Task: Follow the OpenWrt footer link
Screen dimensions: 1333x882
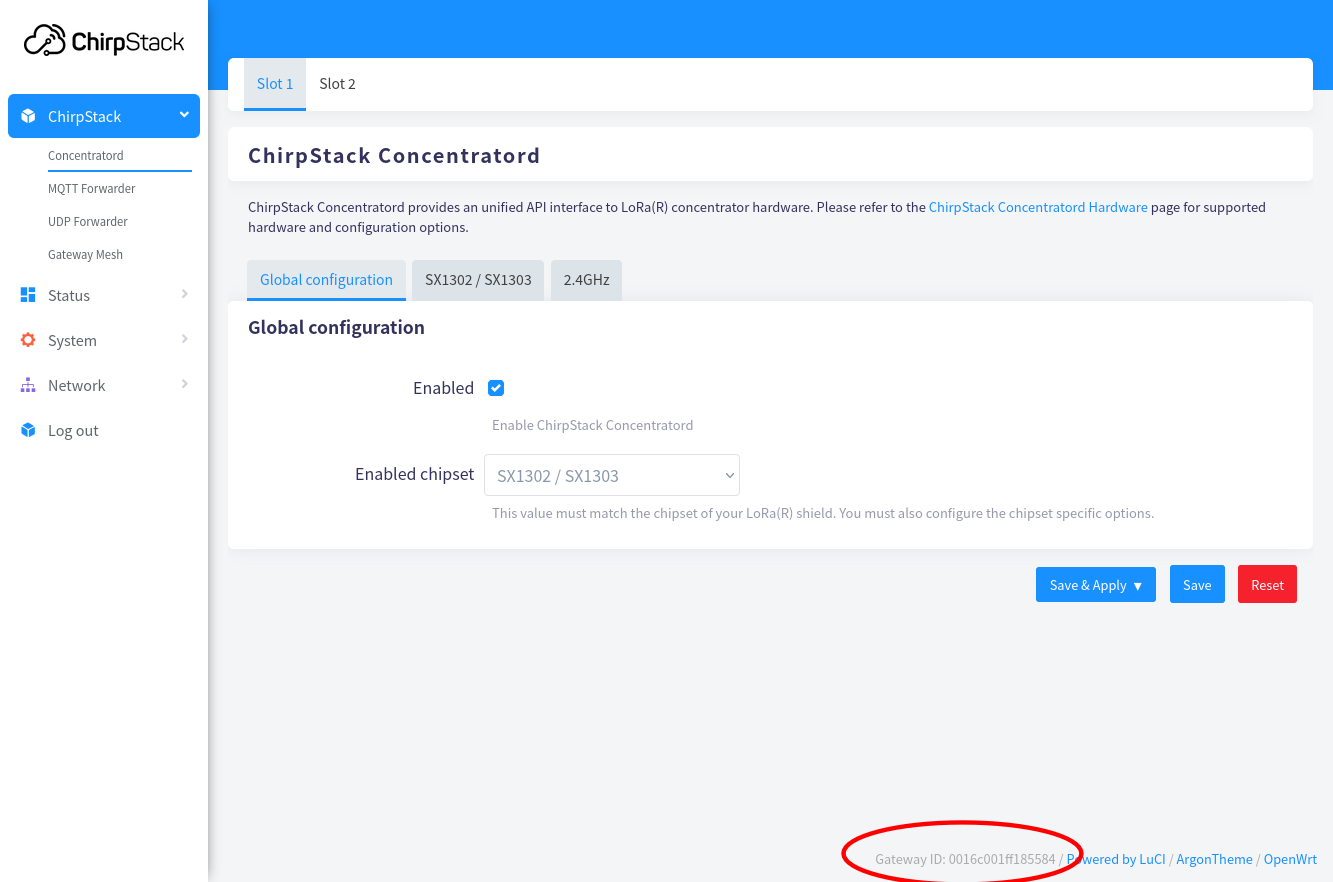Action: (x=1290, y=859)
